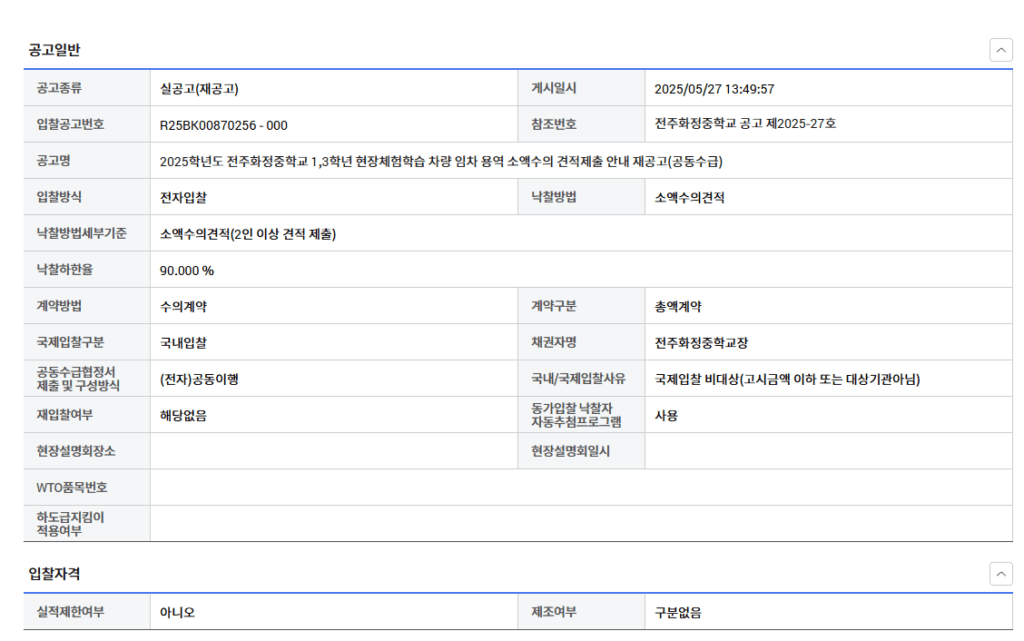Click the 사용 value
This screenshot has width=1024, height=641.
click(666, 416)
